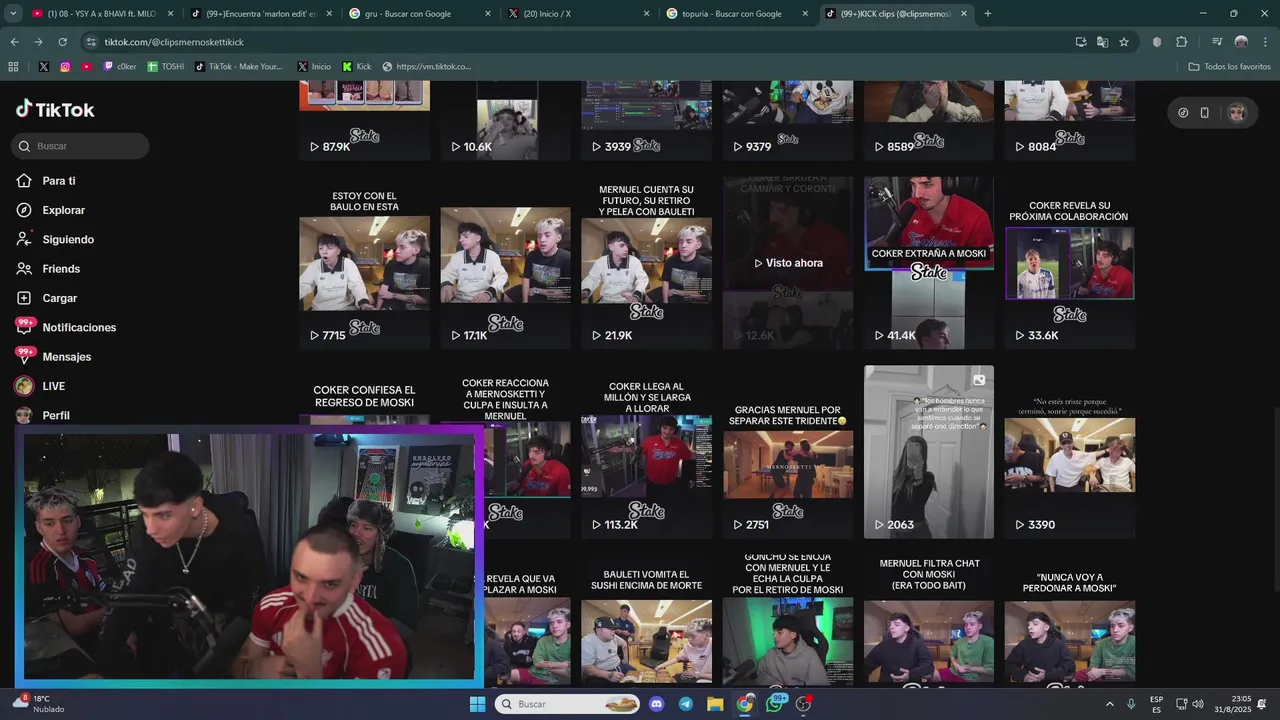
Task: Switch to Encuentra 'marlon edit' tab
Action: [262, 14]
